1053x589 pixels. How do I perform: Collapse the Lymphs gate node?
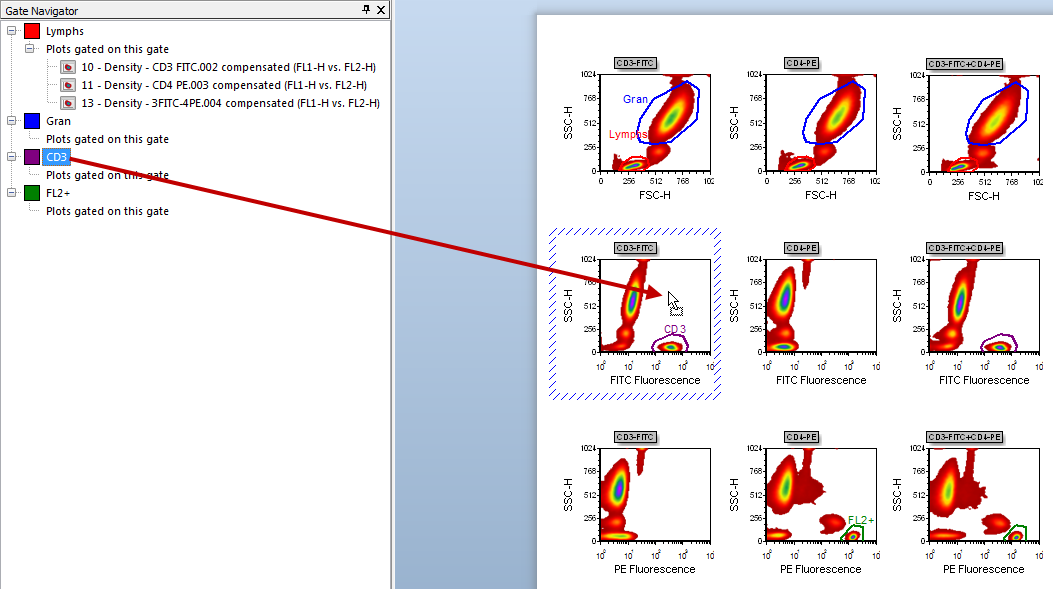click(11, 31)
